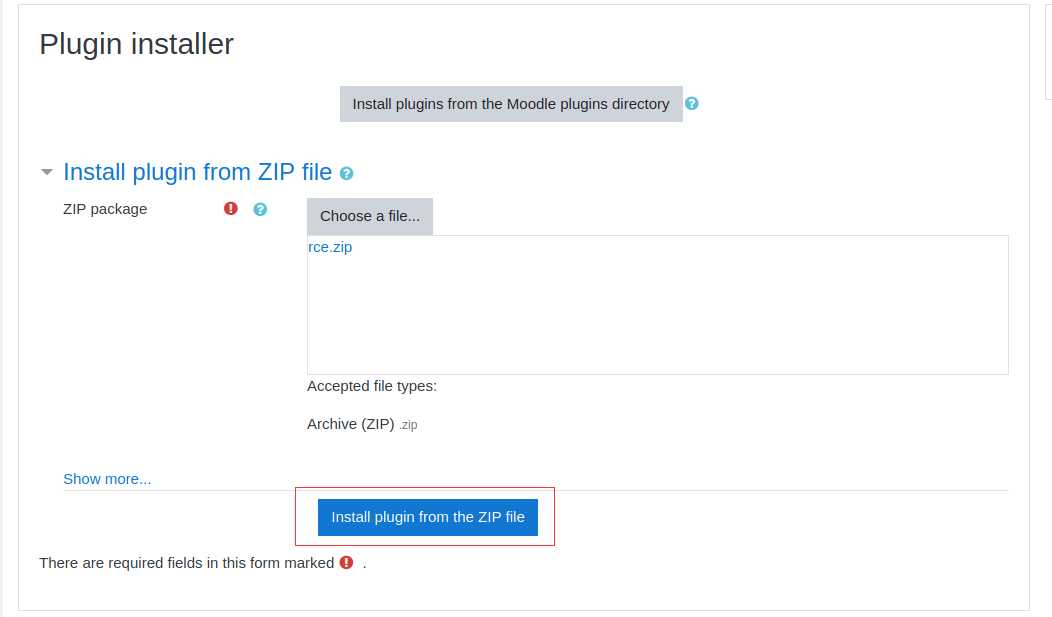The image size is (1052, 617).
Task: Click the required-field icon beside ZIP package
Action: [231, 209]
